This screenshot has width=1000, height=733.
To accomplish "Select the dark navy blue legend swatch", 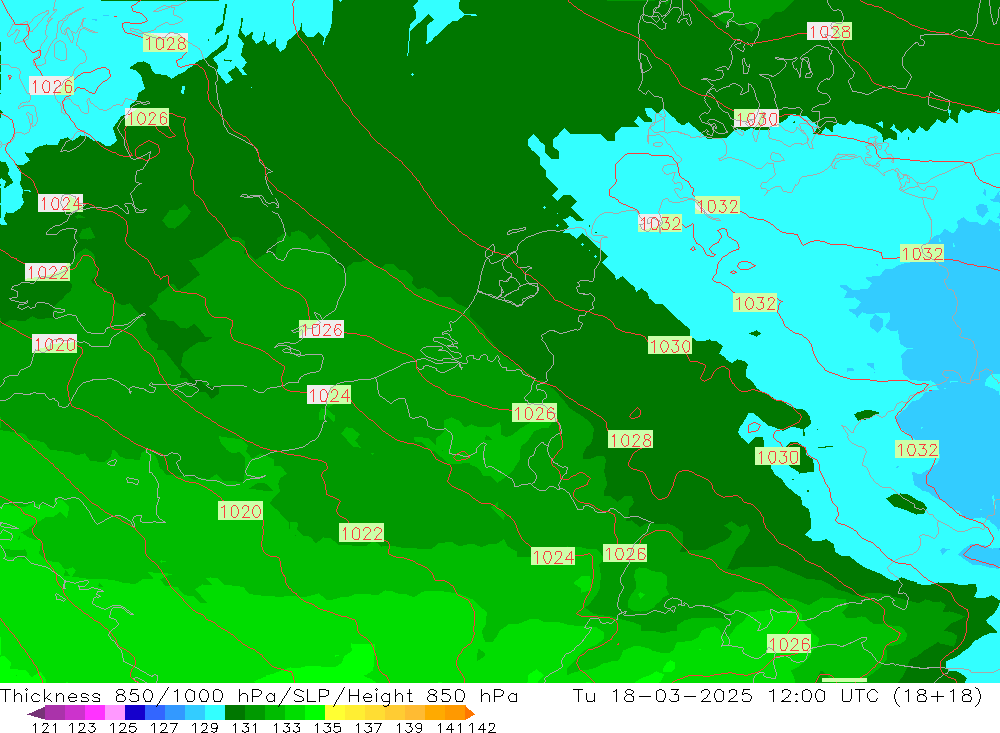I will (x=135, y=713).
